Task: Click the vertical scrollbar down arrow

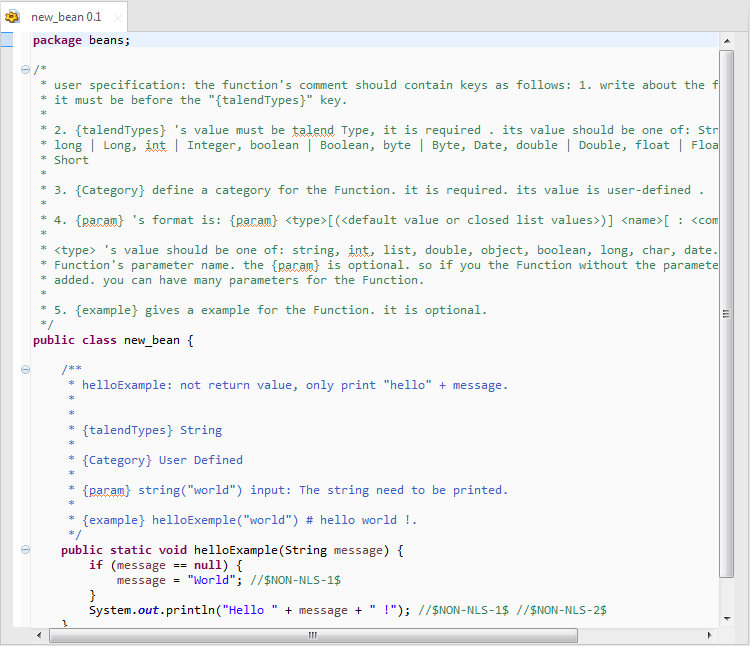Action: pos(727,620)
